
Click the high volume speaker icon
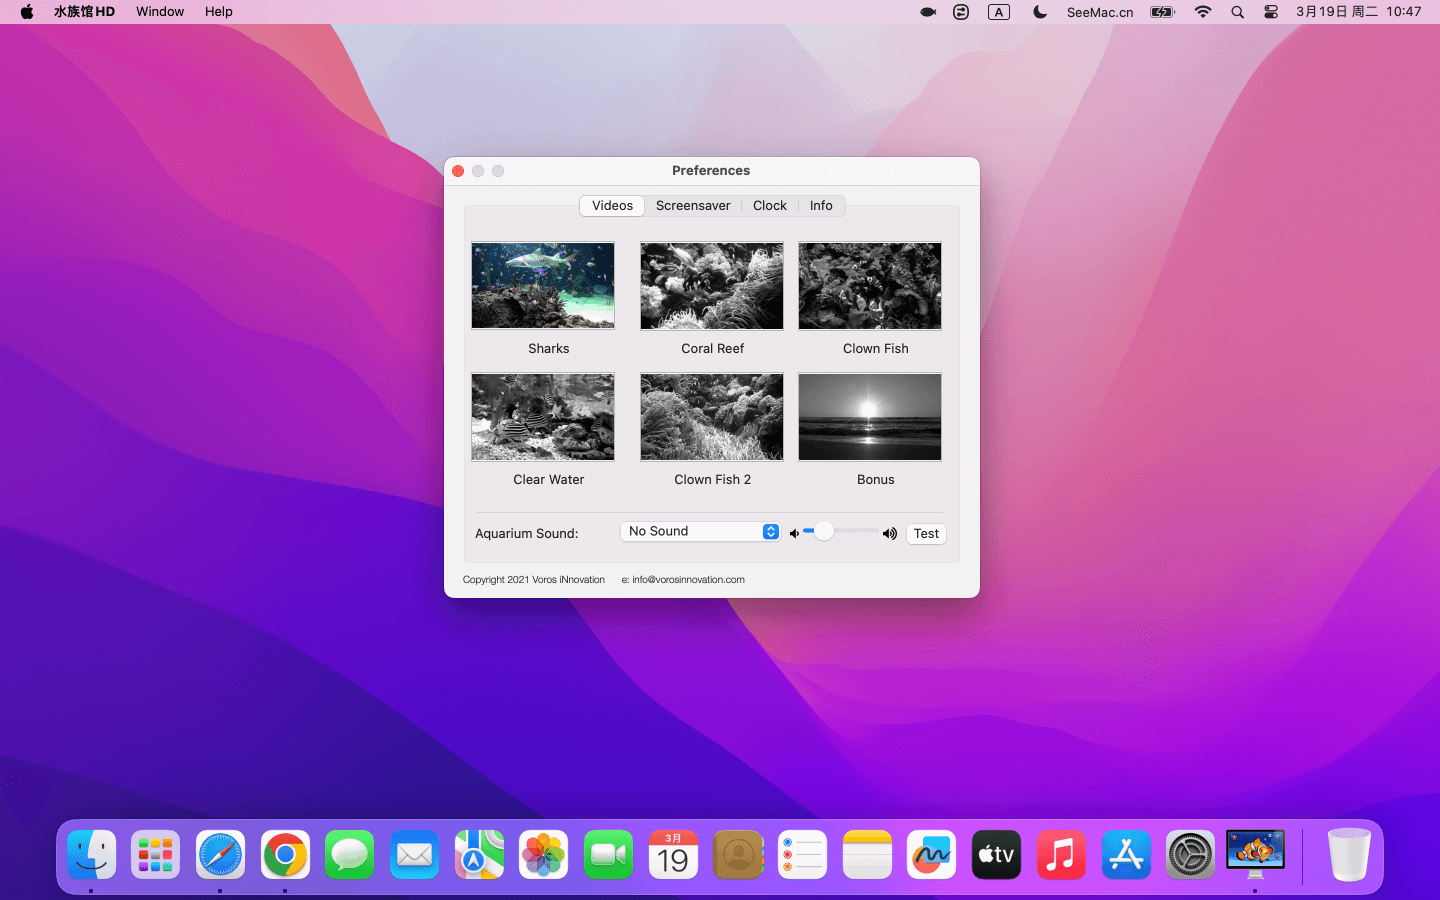(889, 533)
